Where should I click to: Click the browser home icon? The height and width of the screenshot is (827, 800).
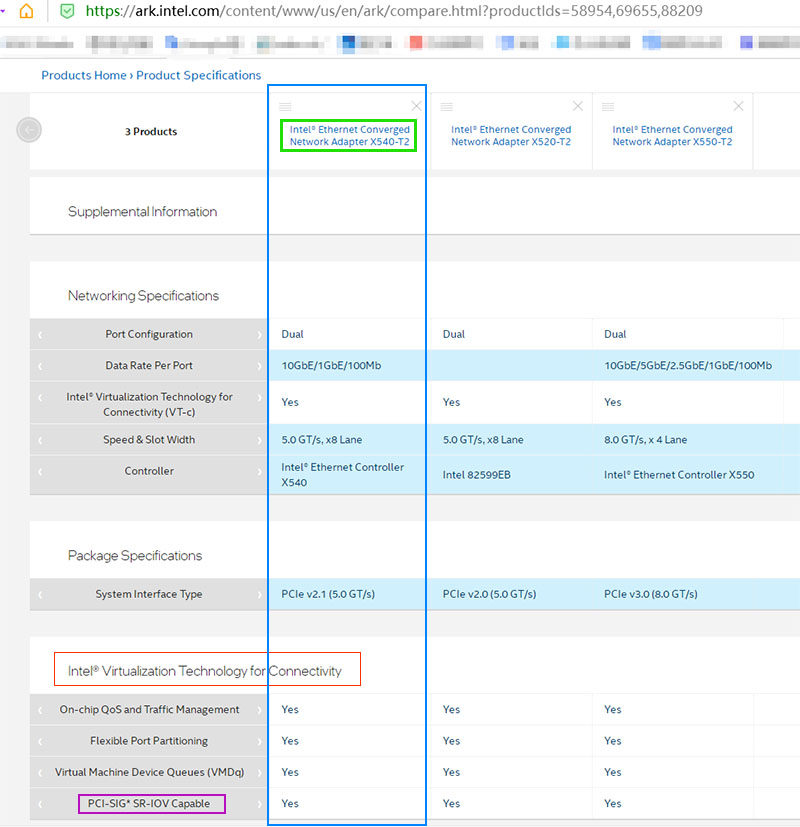(x=26, y=11)
